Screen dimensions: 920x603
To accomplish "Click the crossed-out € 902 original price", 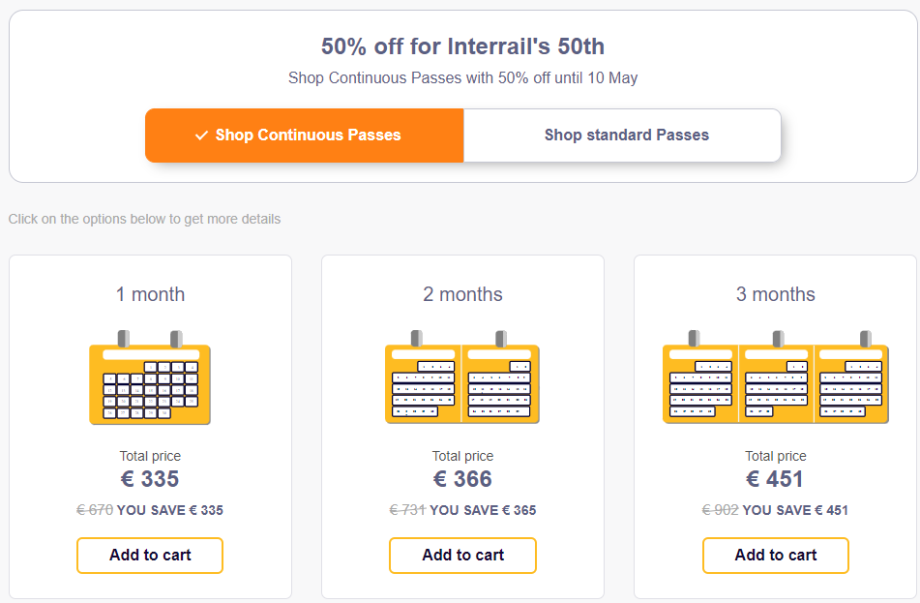I will (x=720, y=510).
